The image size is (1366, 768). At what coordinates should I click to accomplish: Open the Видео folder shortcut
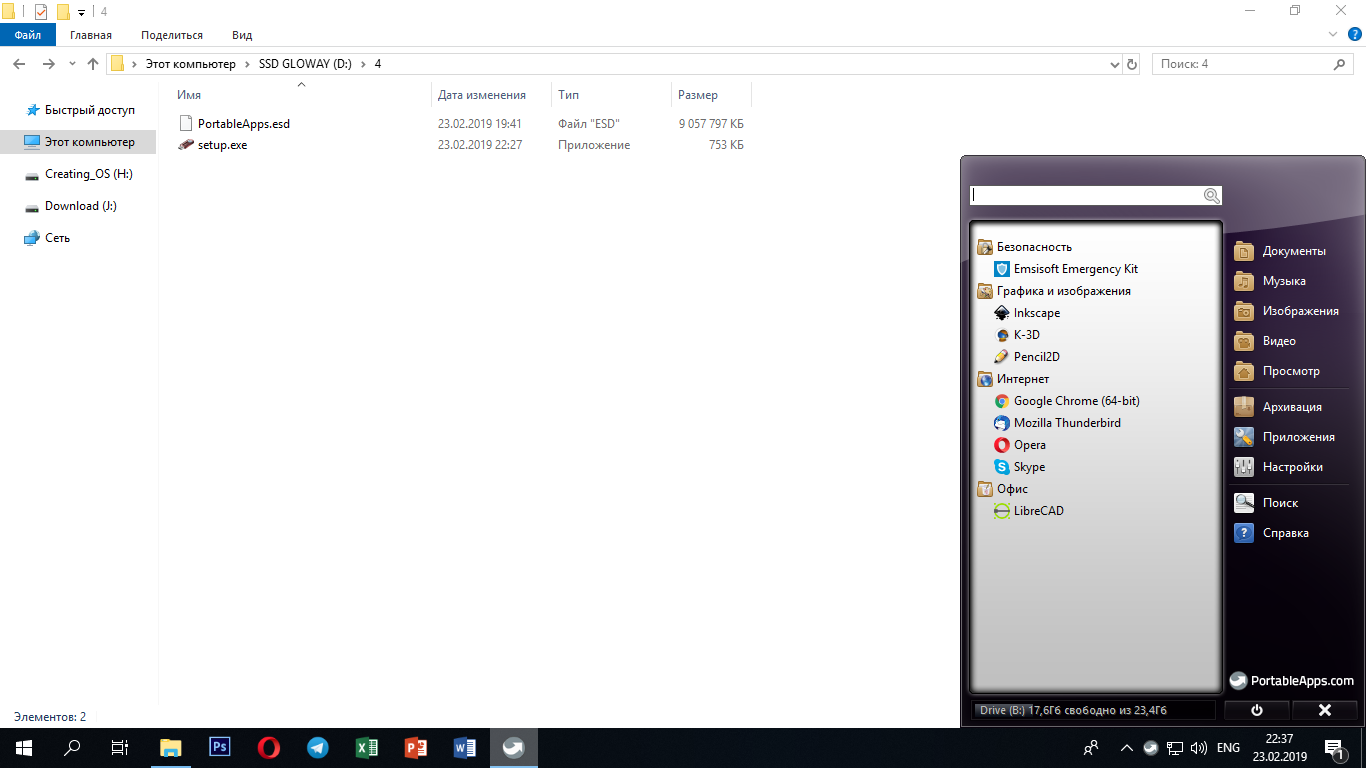[1265, 341]
